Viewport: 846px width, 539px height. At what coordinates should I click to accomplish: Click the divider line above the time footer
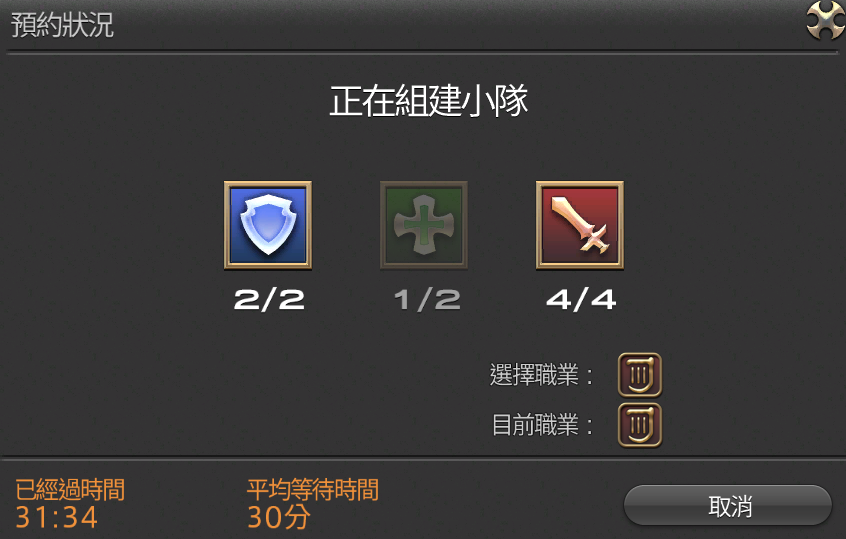coord(423,458)
